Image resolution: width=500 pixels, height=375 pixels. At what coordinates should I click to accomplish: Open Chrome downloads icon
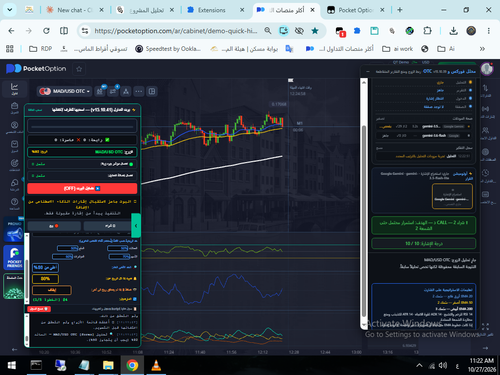click(x=453, y=31)
